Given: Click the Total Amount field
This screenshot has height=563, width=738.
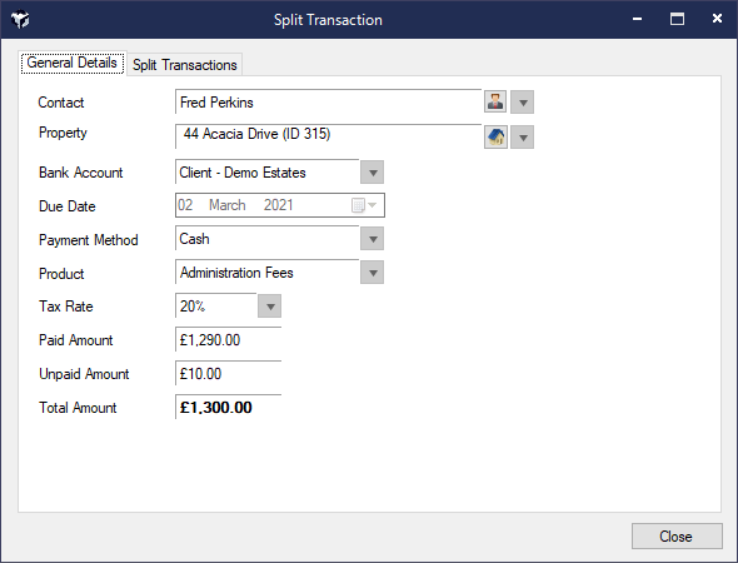Looking at the screenshot, I should [x=228, y=408].
